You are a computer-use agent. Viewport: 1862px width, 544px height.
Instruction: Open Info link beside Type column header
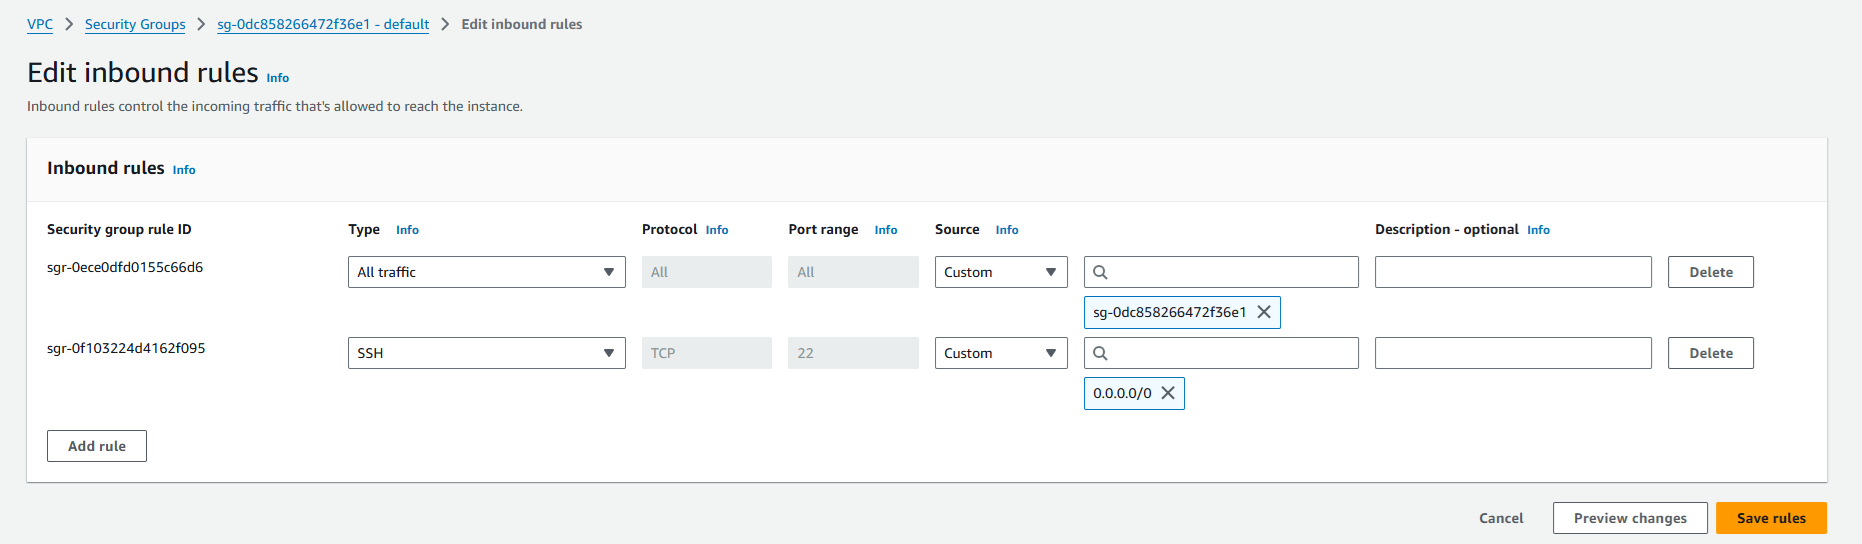coord(407,230)
